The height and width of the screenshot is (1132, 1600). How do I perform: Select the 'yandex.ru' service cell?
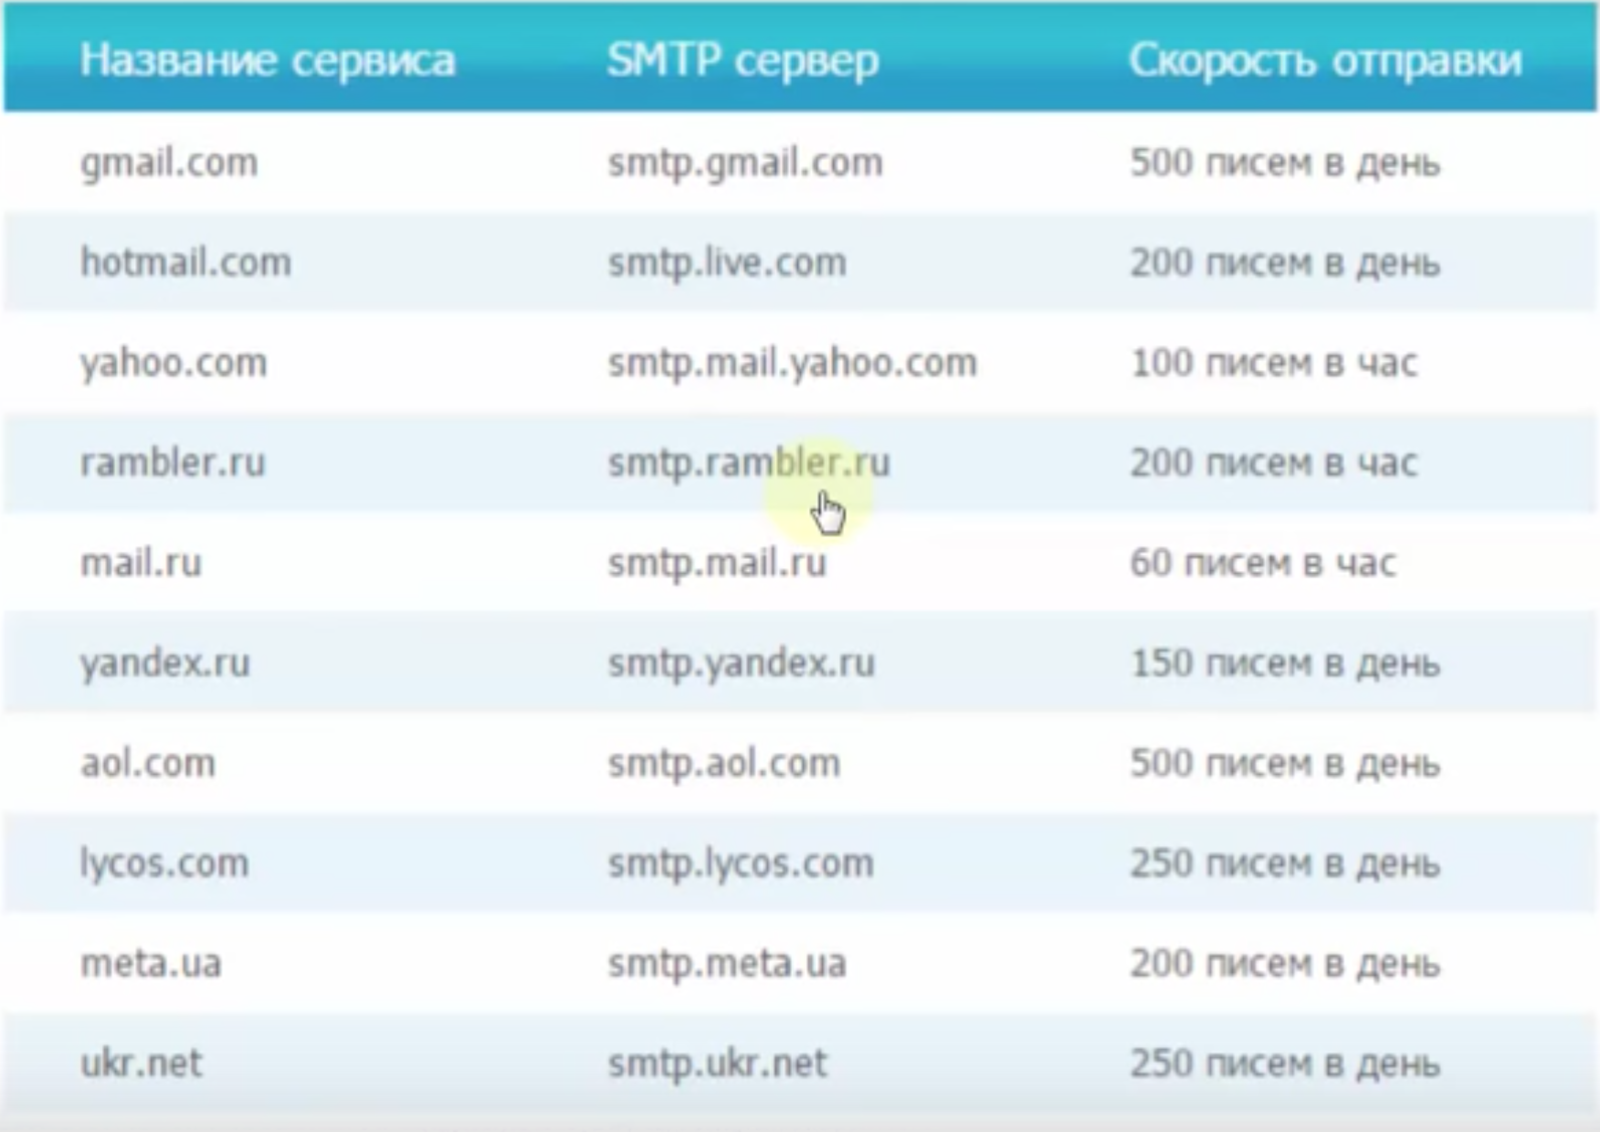tap(165, 663)
